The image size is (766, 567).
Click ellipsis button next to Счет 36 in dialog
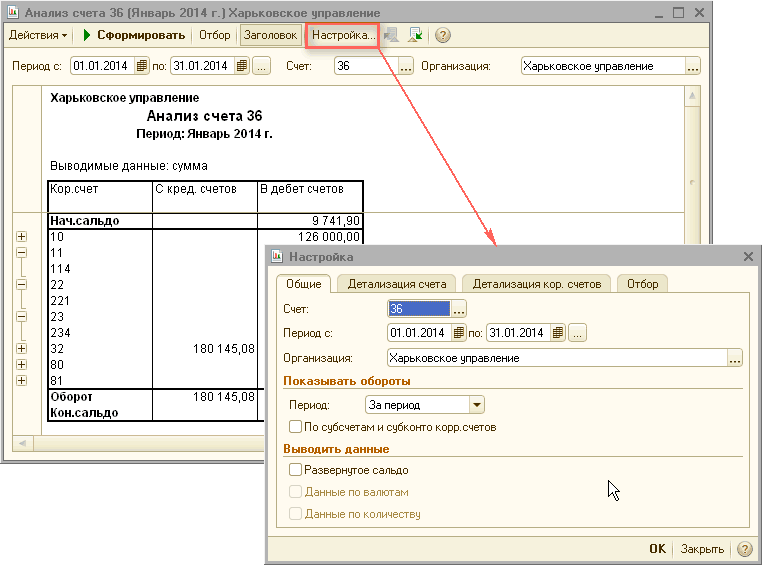[460, 309]
